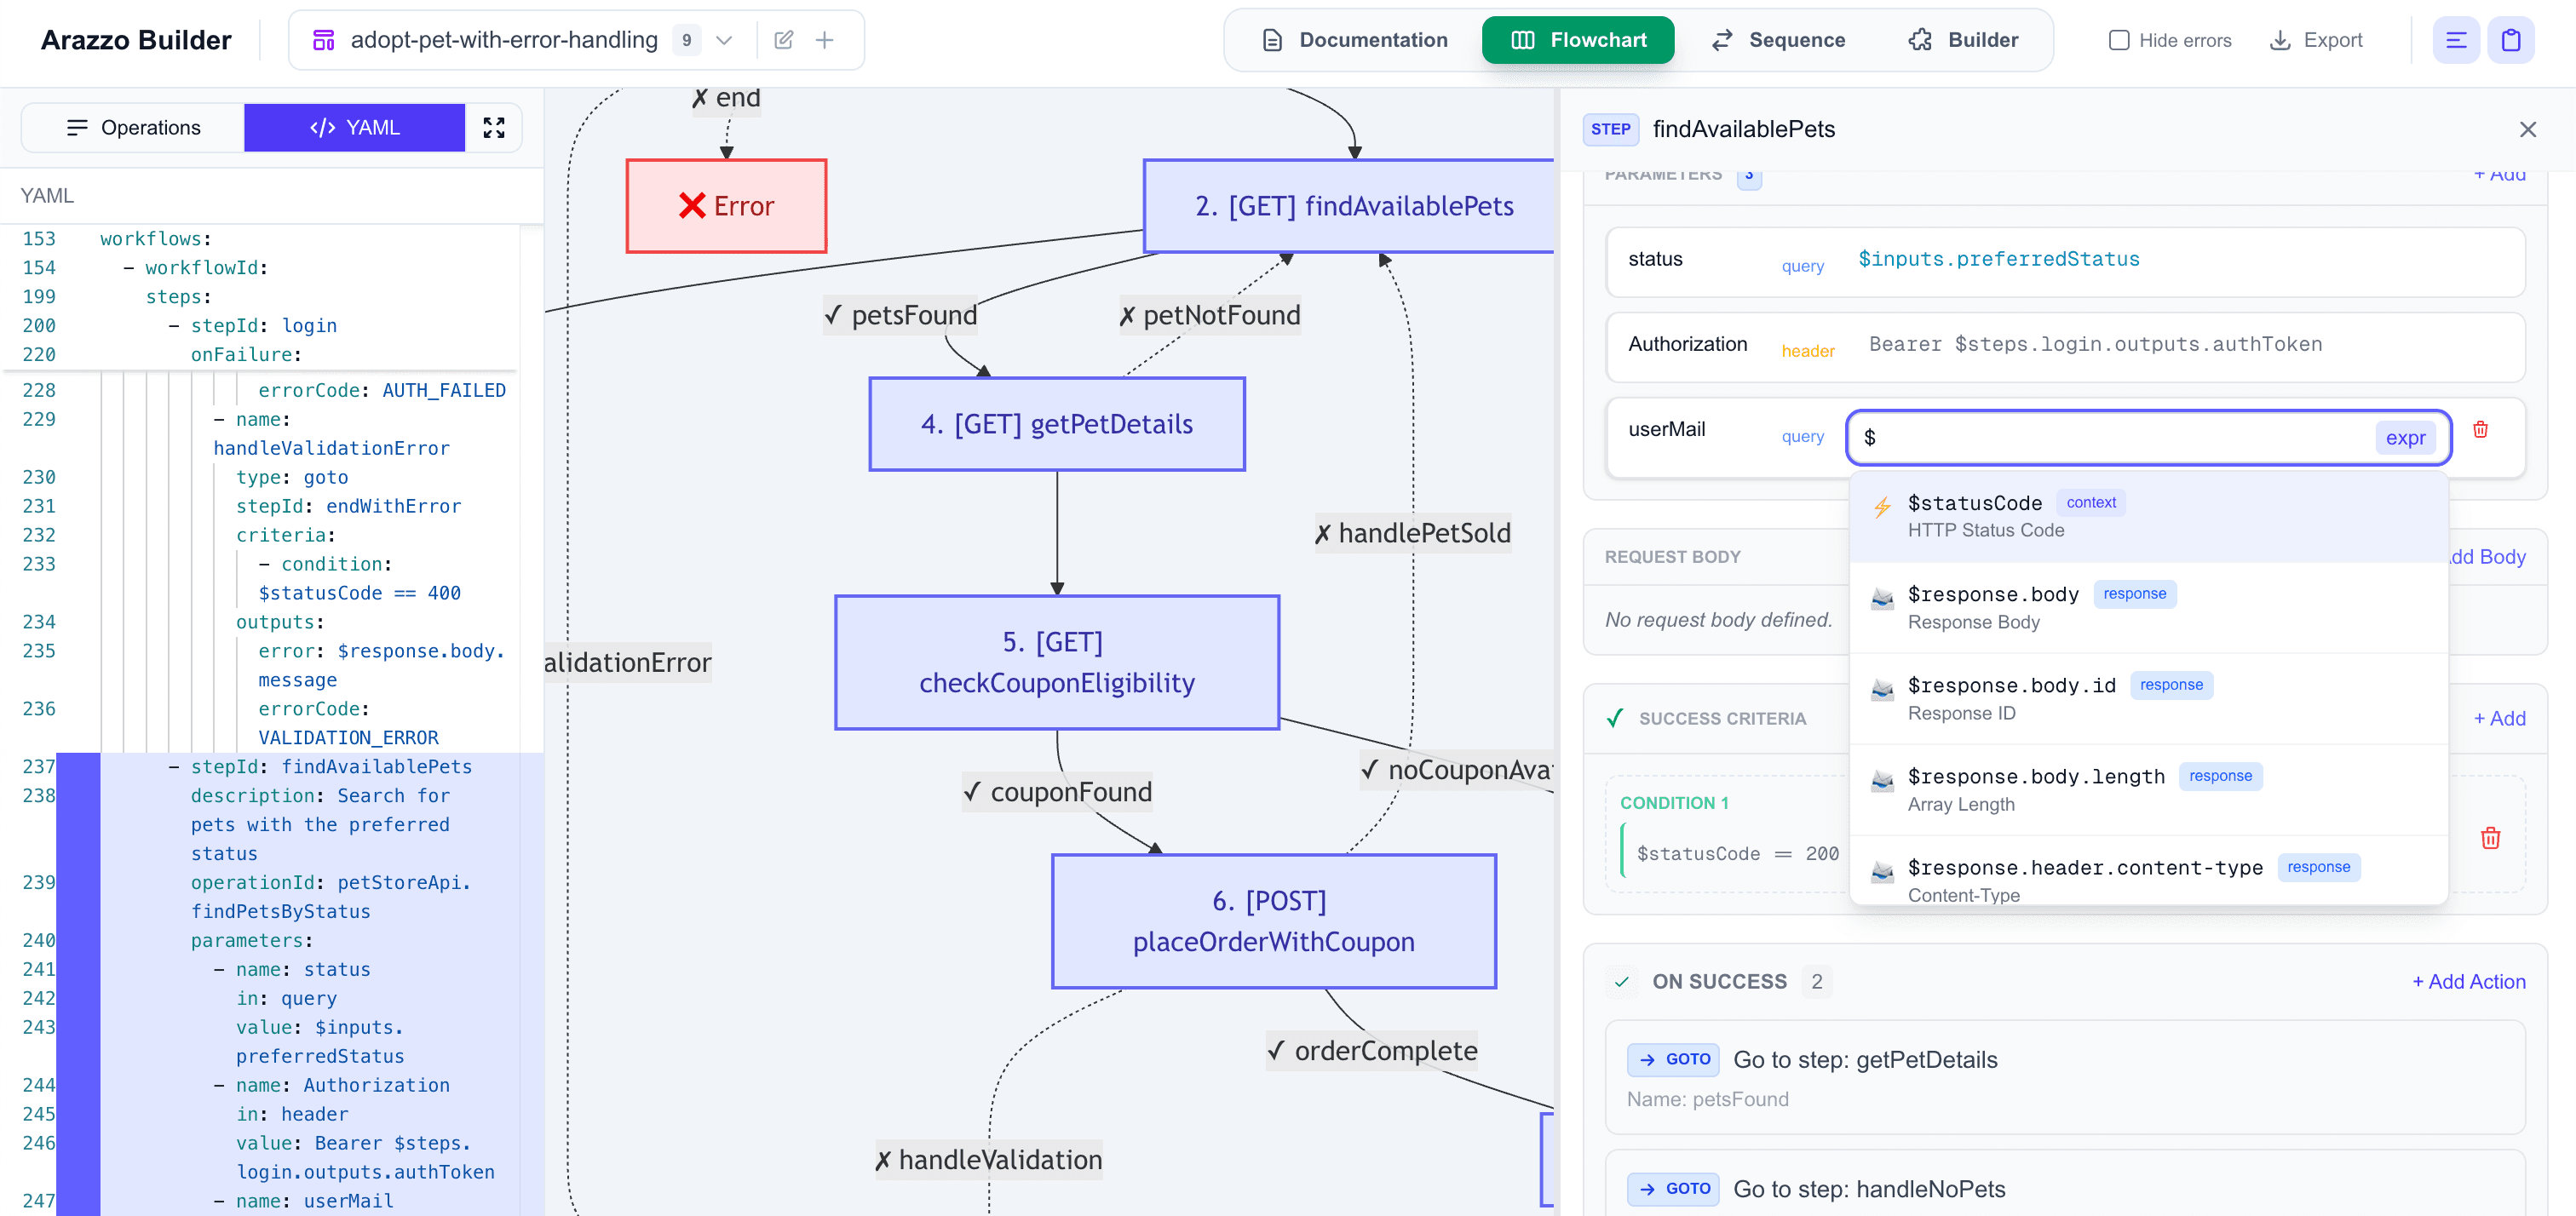
Task: Click the rename workflow pencil icon
Action: pyautogui.click(x=783, y=40)
